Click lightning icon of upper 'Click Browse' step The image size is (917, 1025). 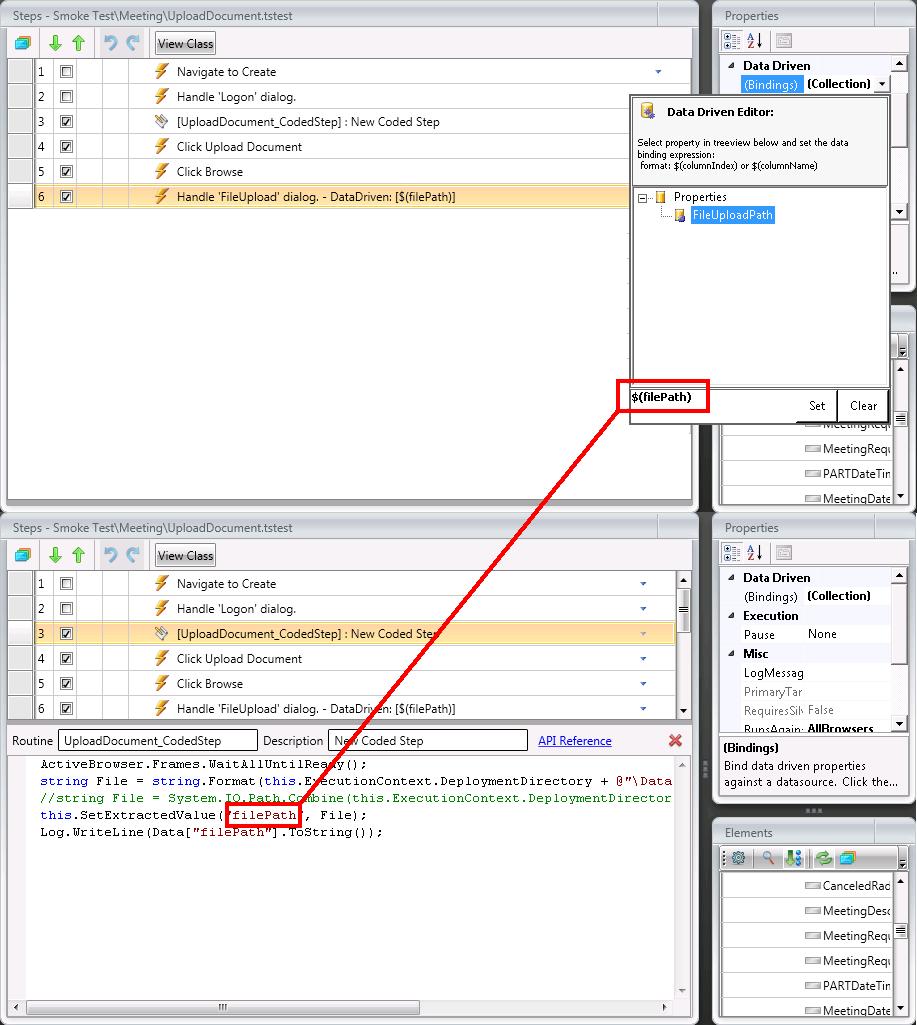coord(161,171)
